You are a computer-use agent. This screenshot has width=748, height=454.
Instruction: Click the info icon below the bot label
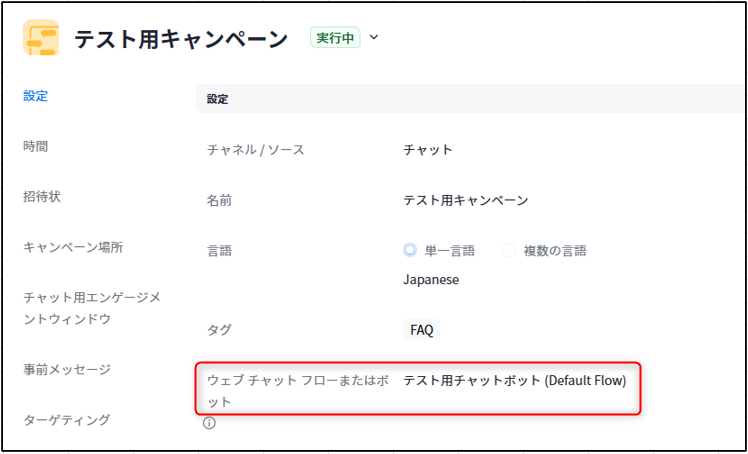click(x=209, y=423)
